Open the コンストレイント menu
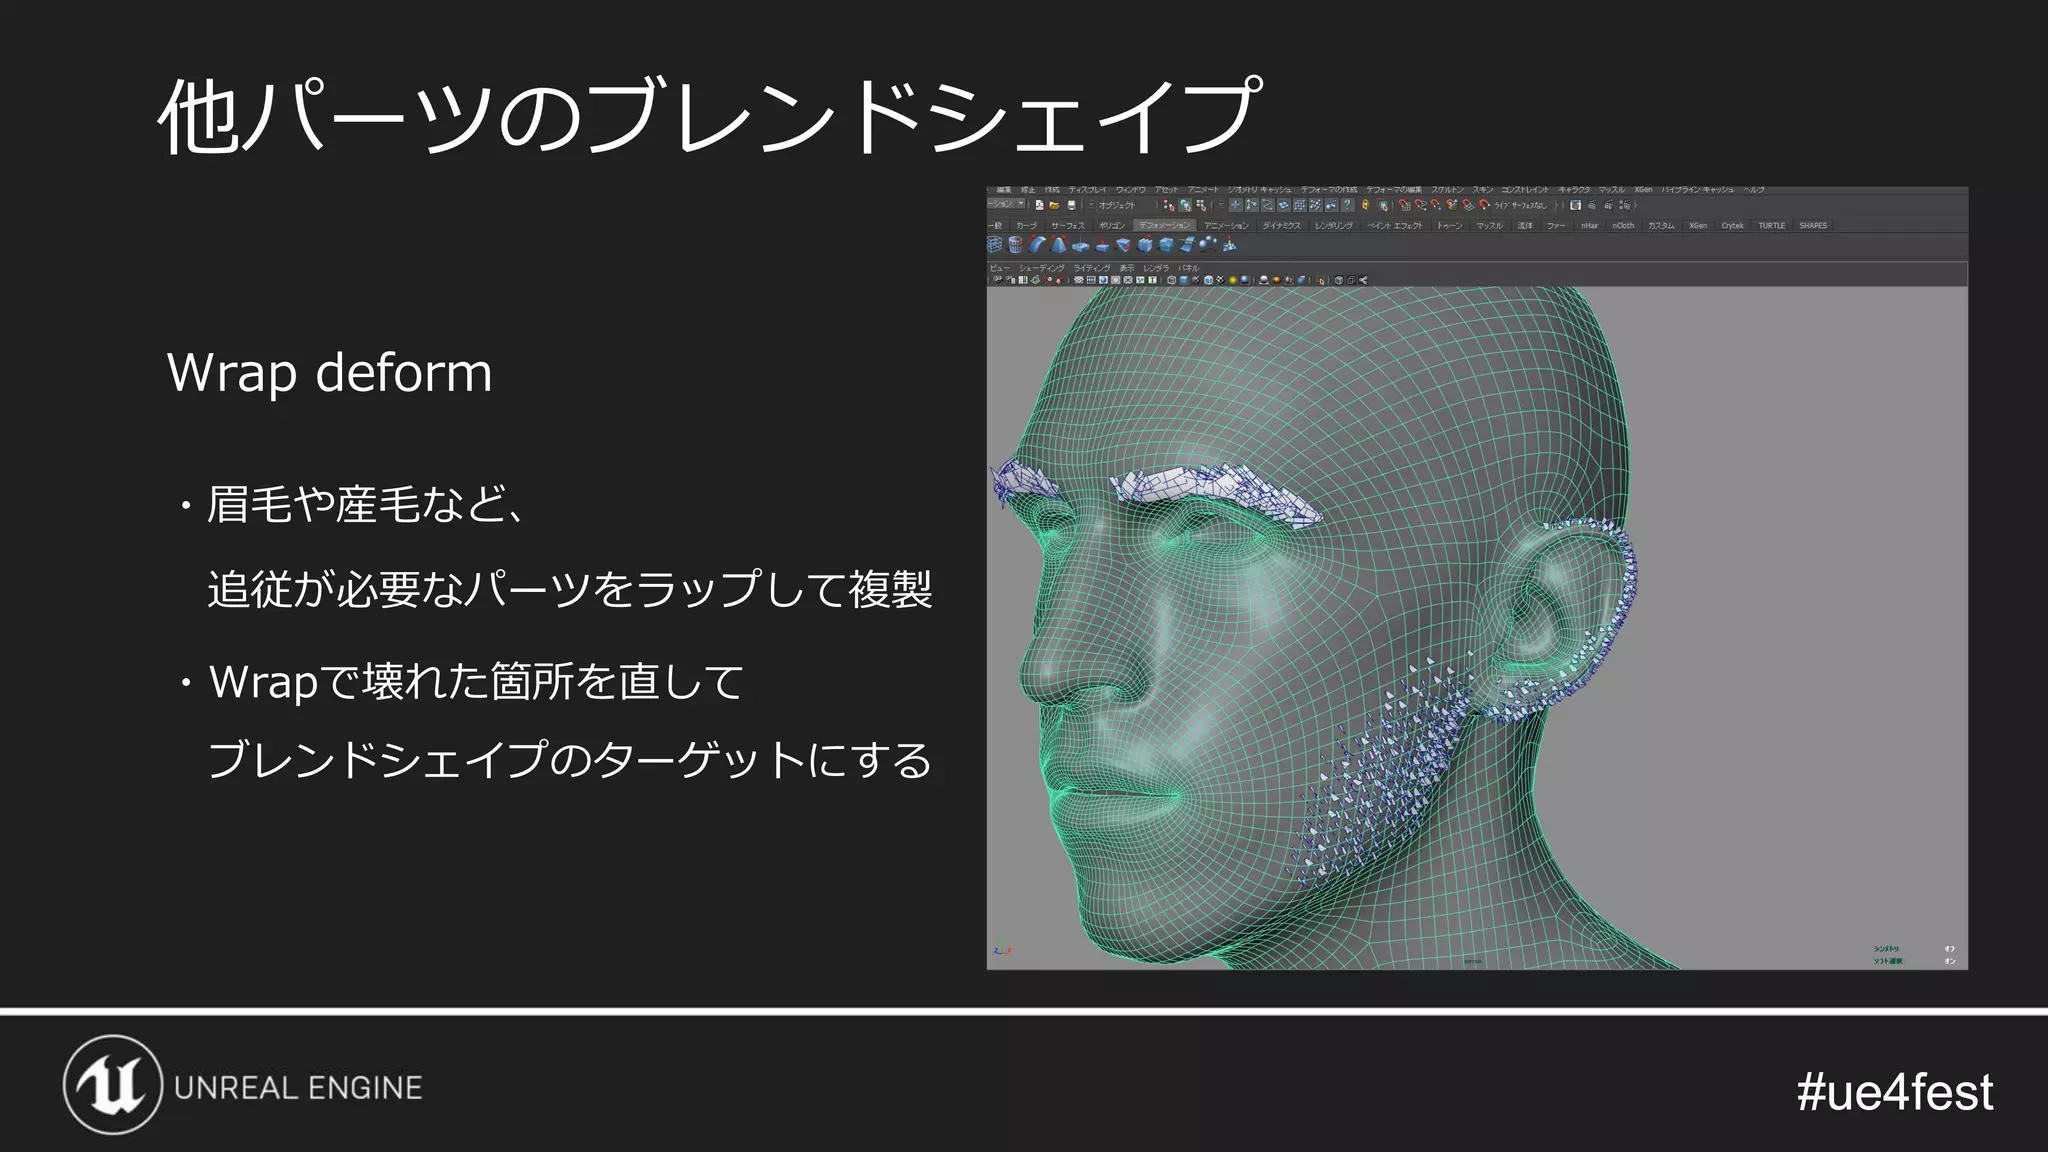This screenshot has width=2048, height=1152. coord(1525,190)
